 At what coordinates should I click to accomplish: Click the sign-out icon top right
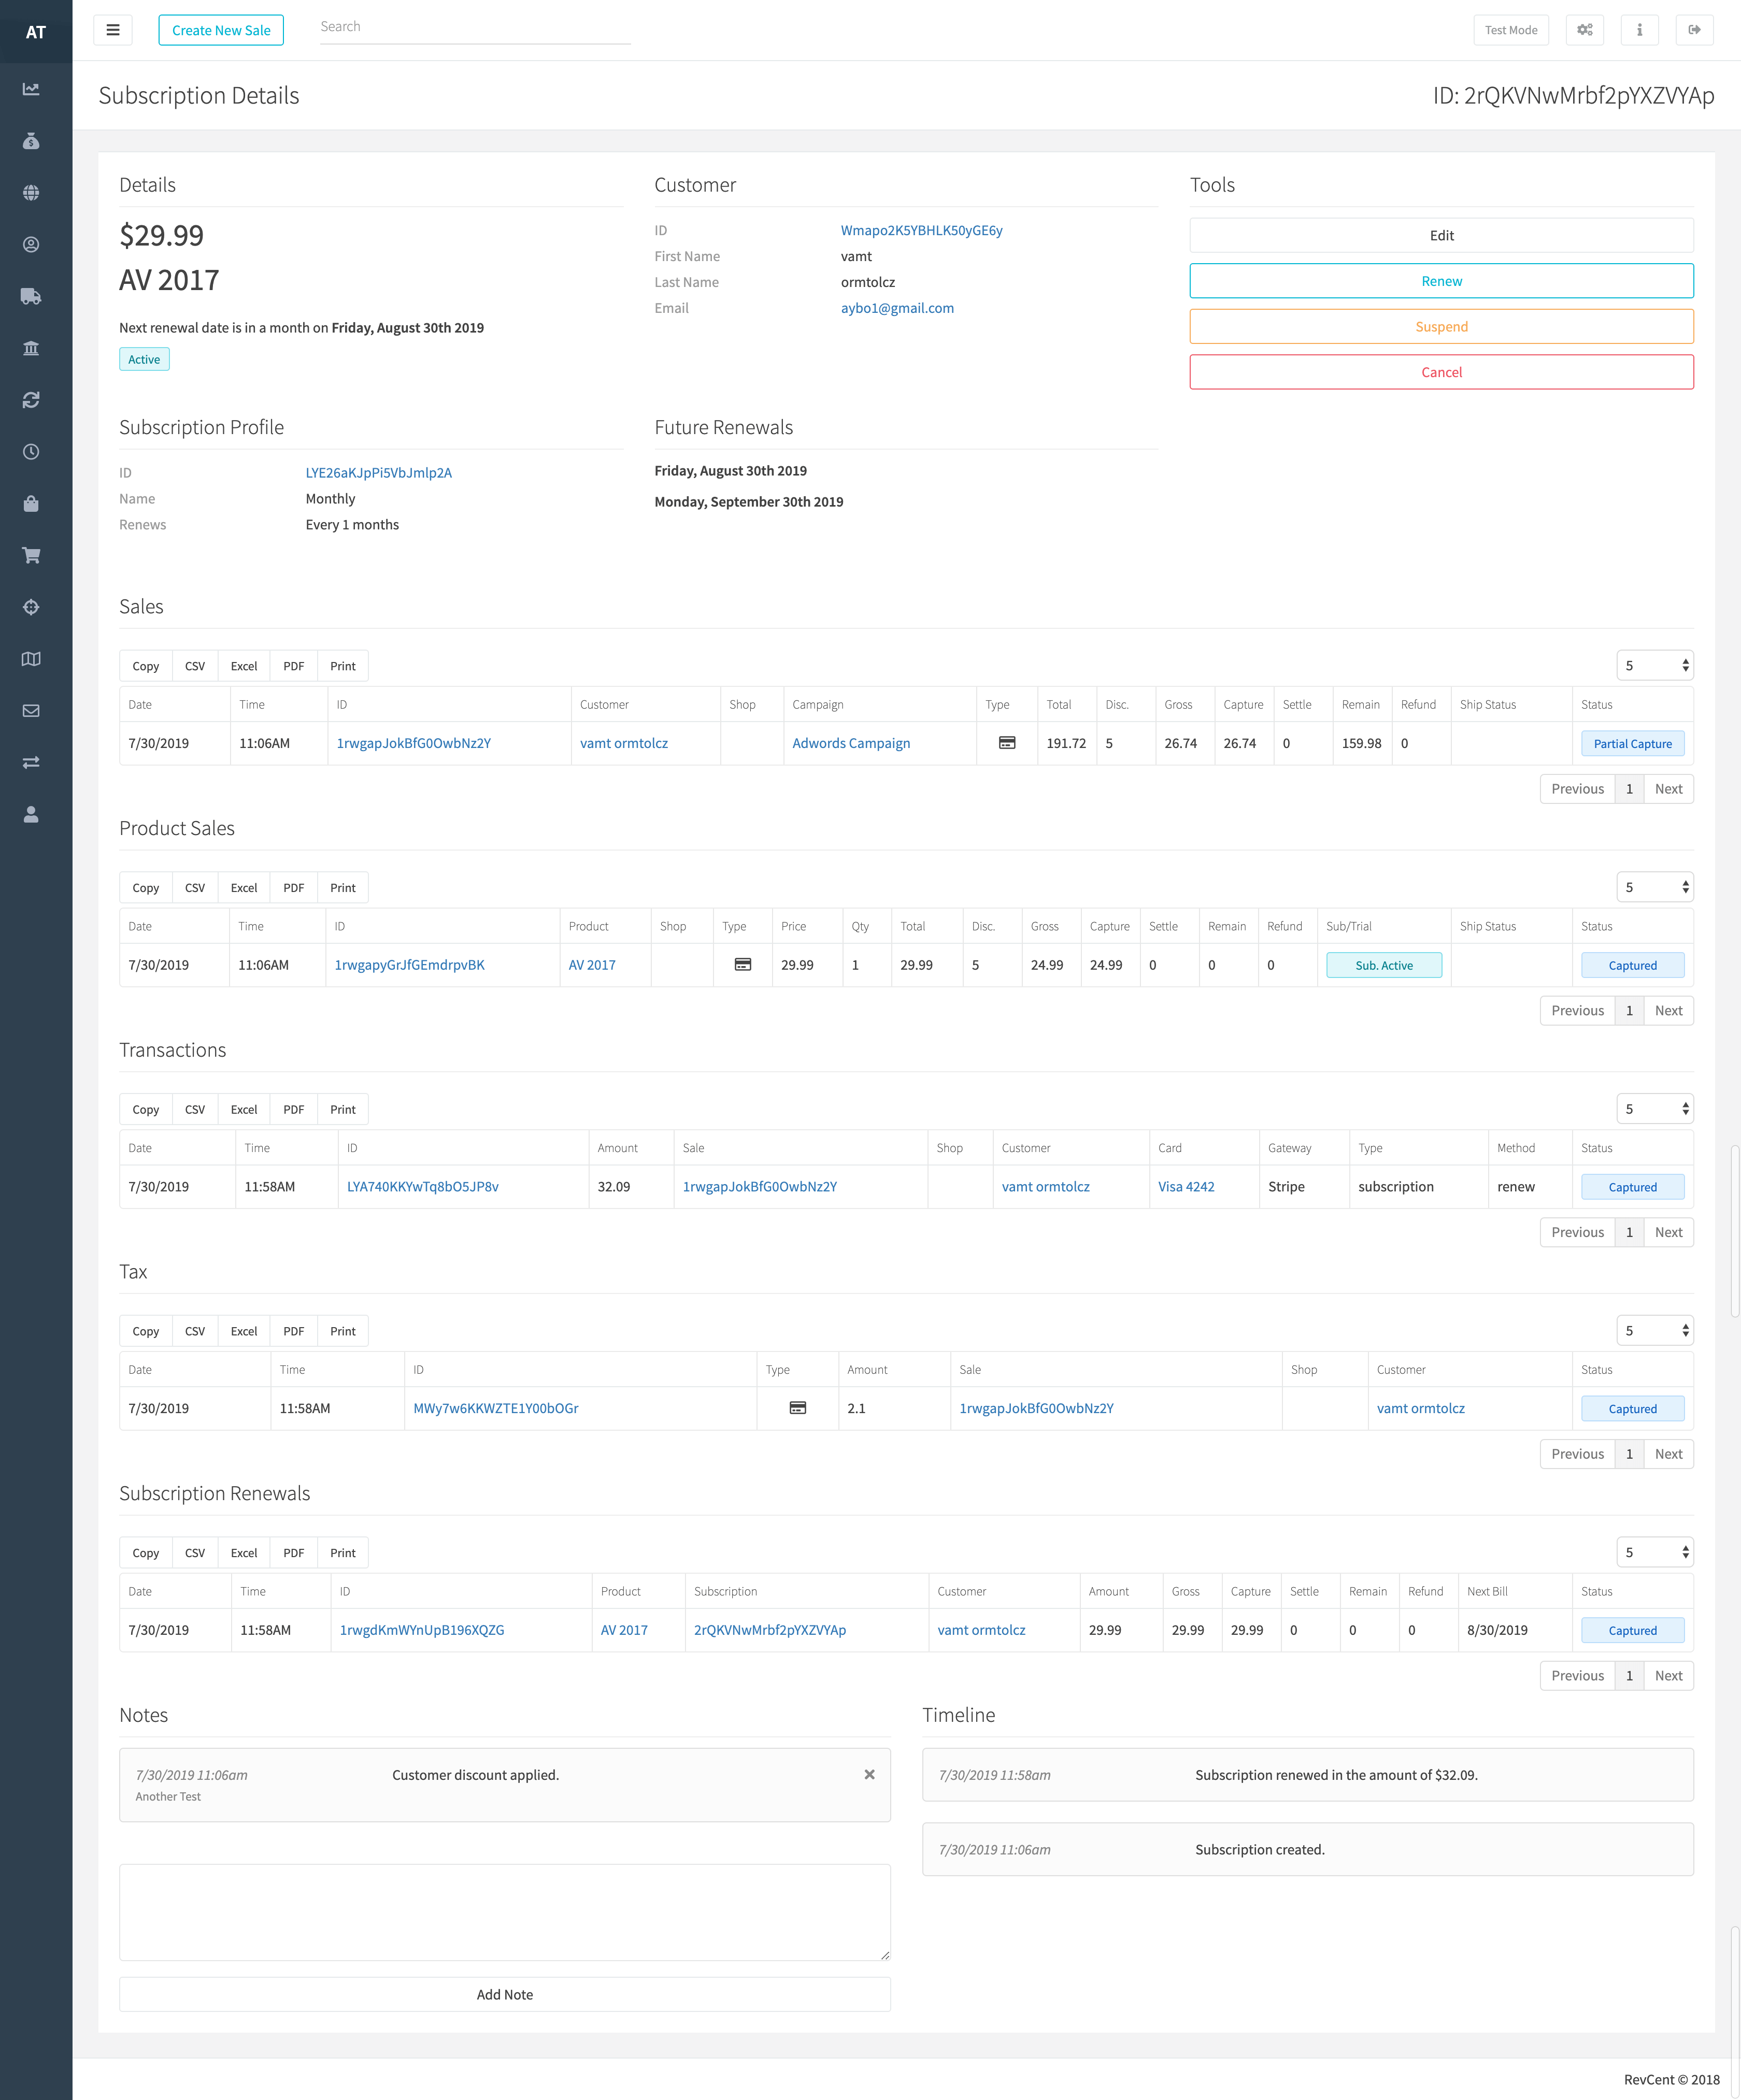pos(1694,30)
